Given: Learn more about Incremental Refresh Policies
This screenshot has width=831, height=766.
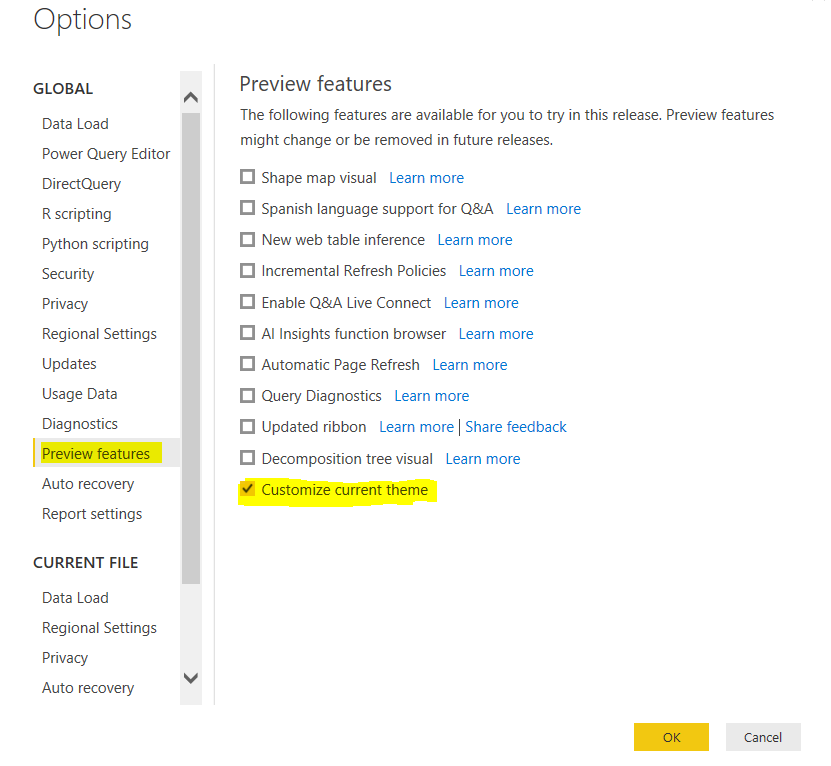Looking at the screenshot, I should pos(496,271).
